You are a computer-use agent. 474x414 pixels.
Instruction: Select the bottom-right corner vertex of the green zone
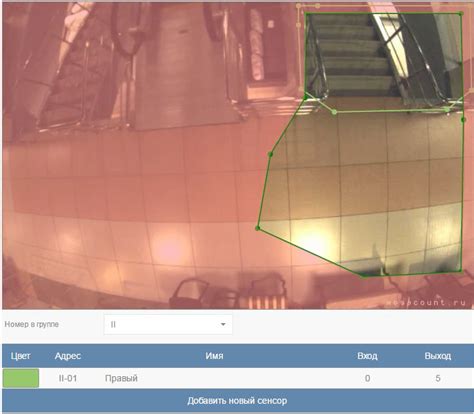pyautogui.click(x=460, y=270)
